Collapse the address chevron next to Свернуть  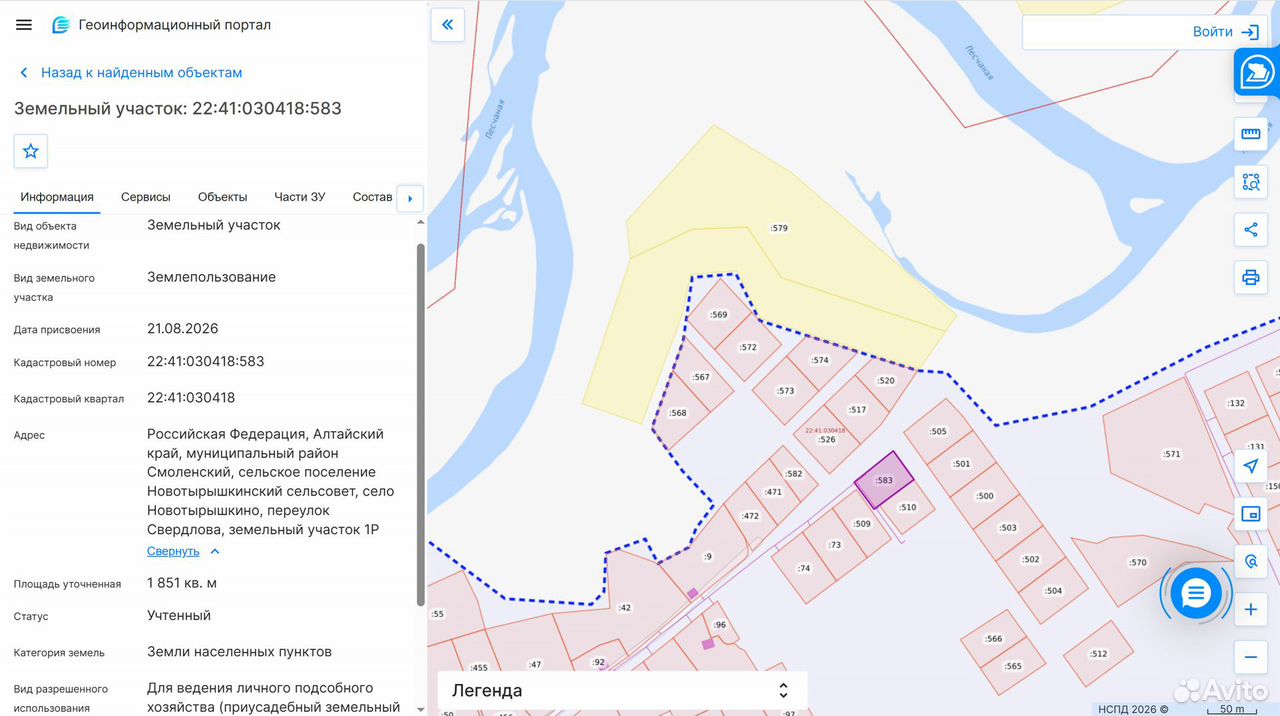[x=214, y=551]
